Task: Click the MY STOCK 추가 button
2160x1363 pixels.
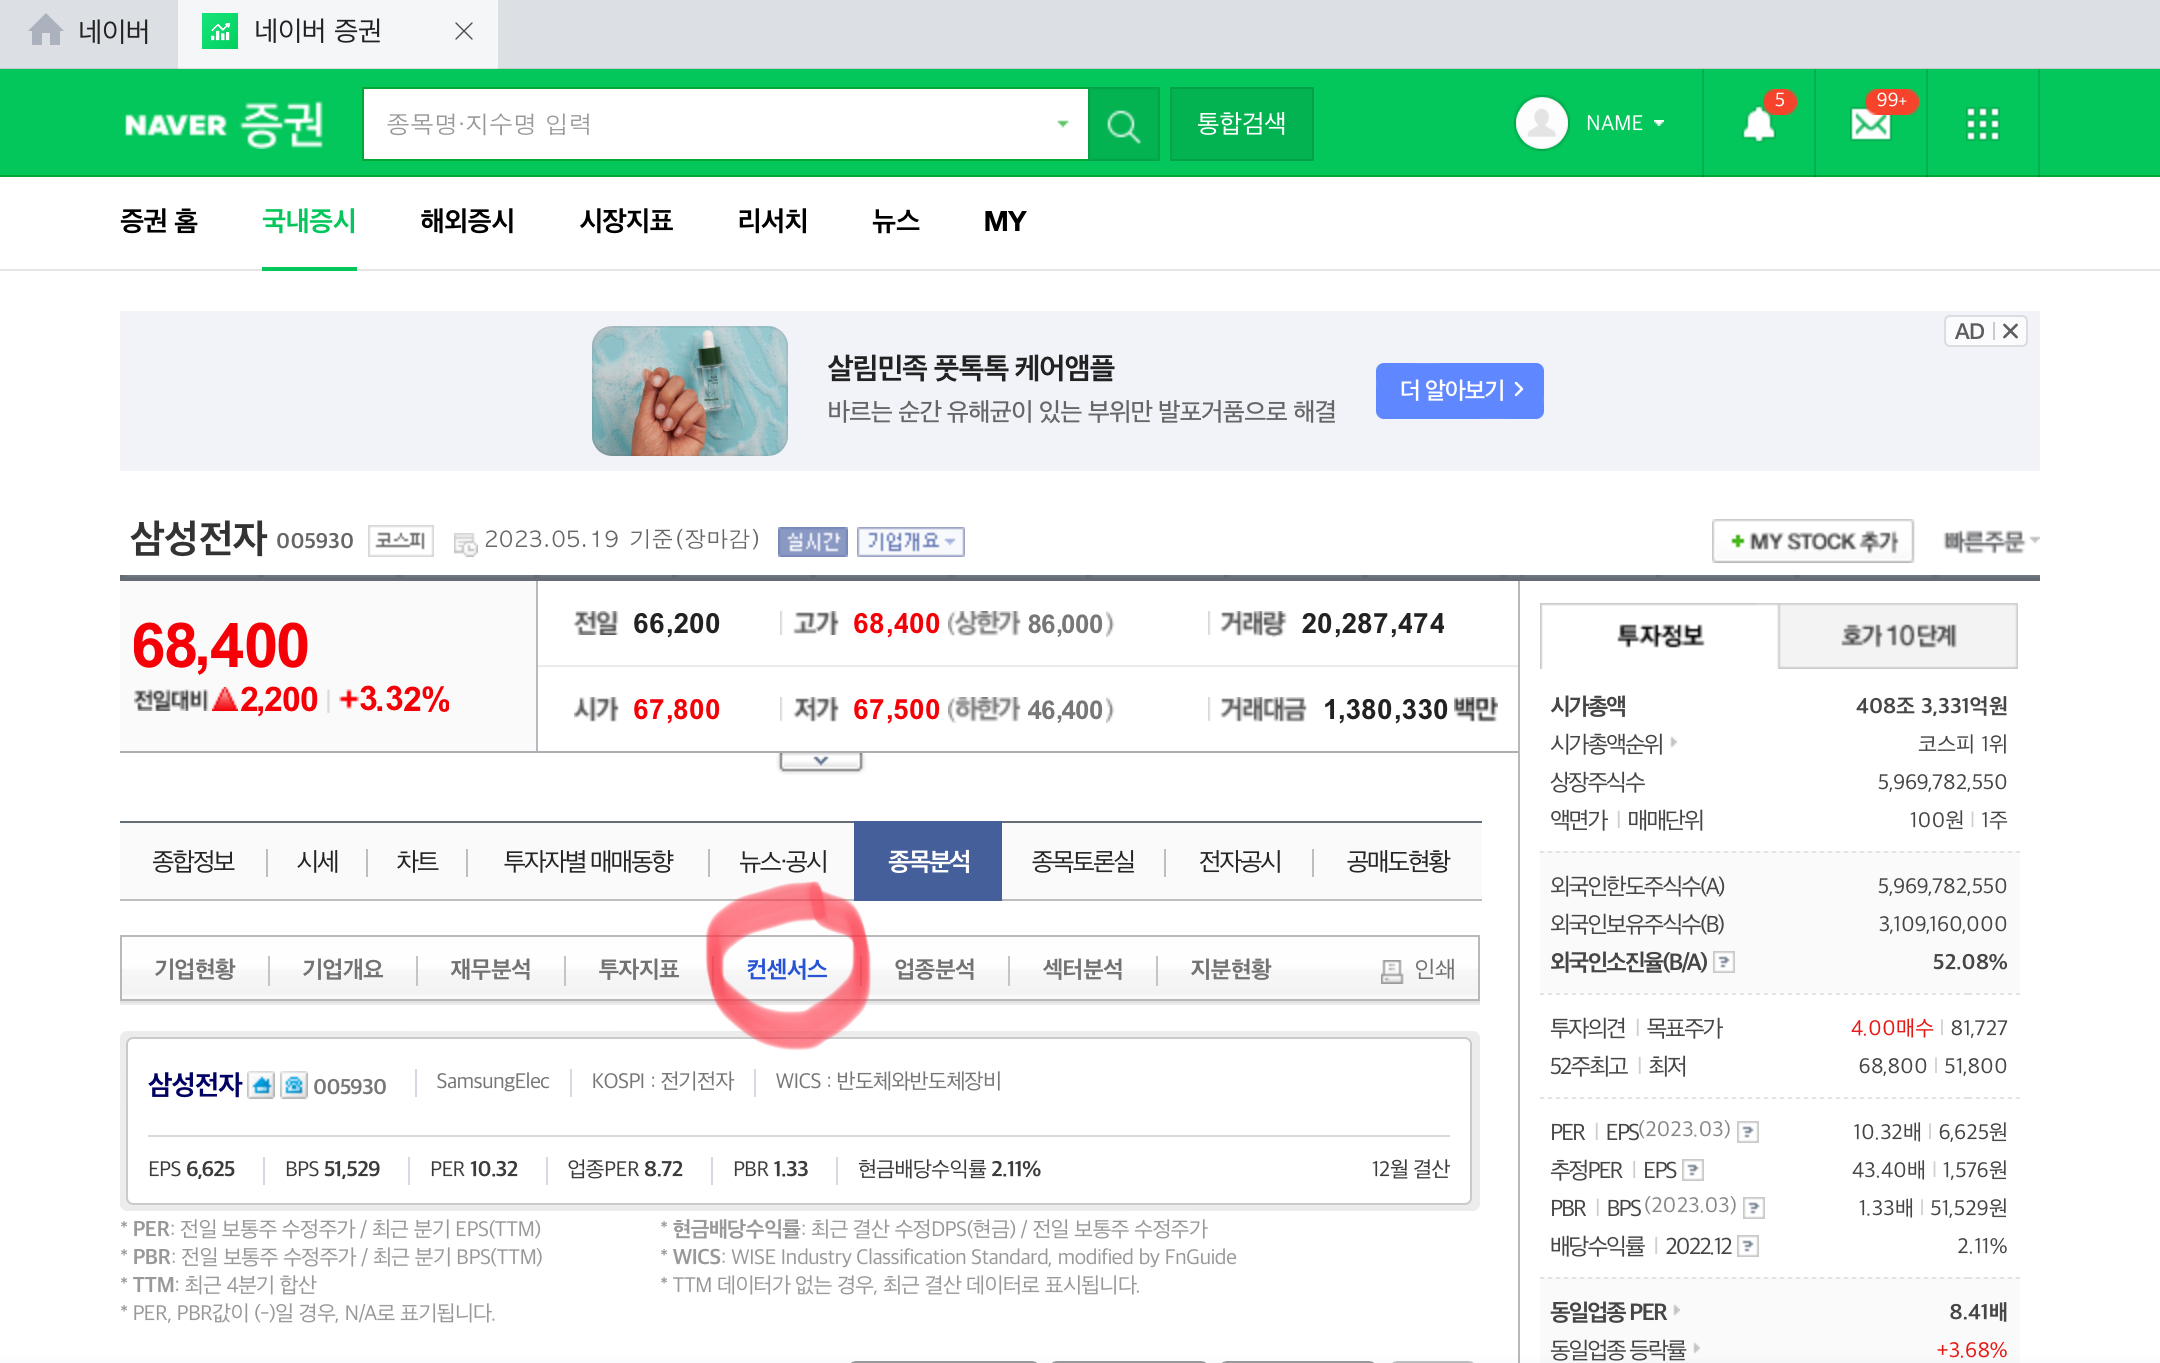Action: tap(1812, 541)
